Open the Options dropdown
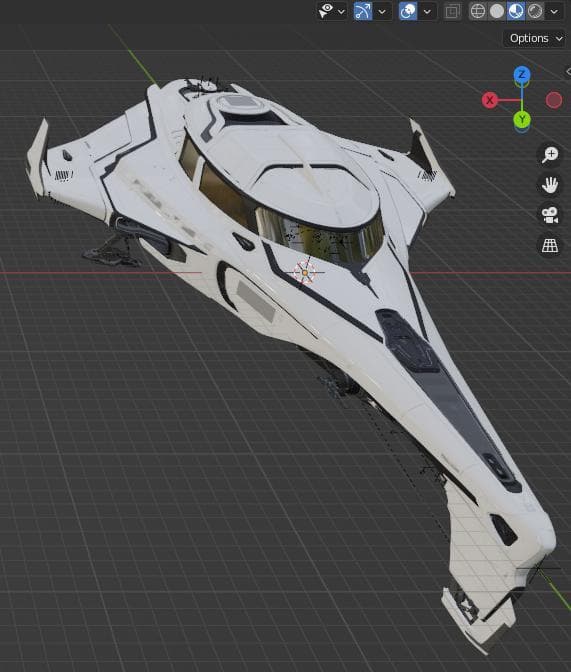 point(535,39)
